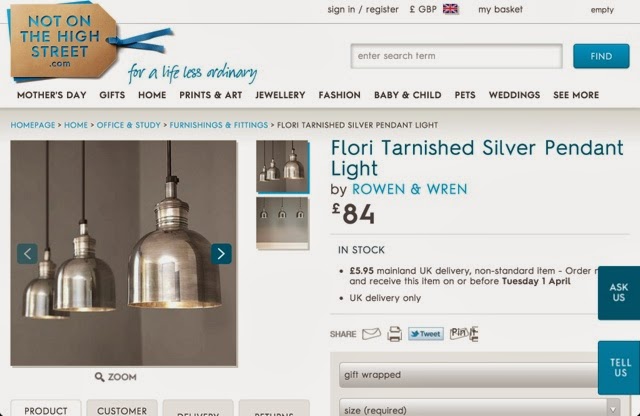The width and height of the screenshot is (640, 416).
Task: Expand the size (required) dropdown
Action: (x=480, y=408)
